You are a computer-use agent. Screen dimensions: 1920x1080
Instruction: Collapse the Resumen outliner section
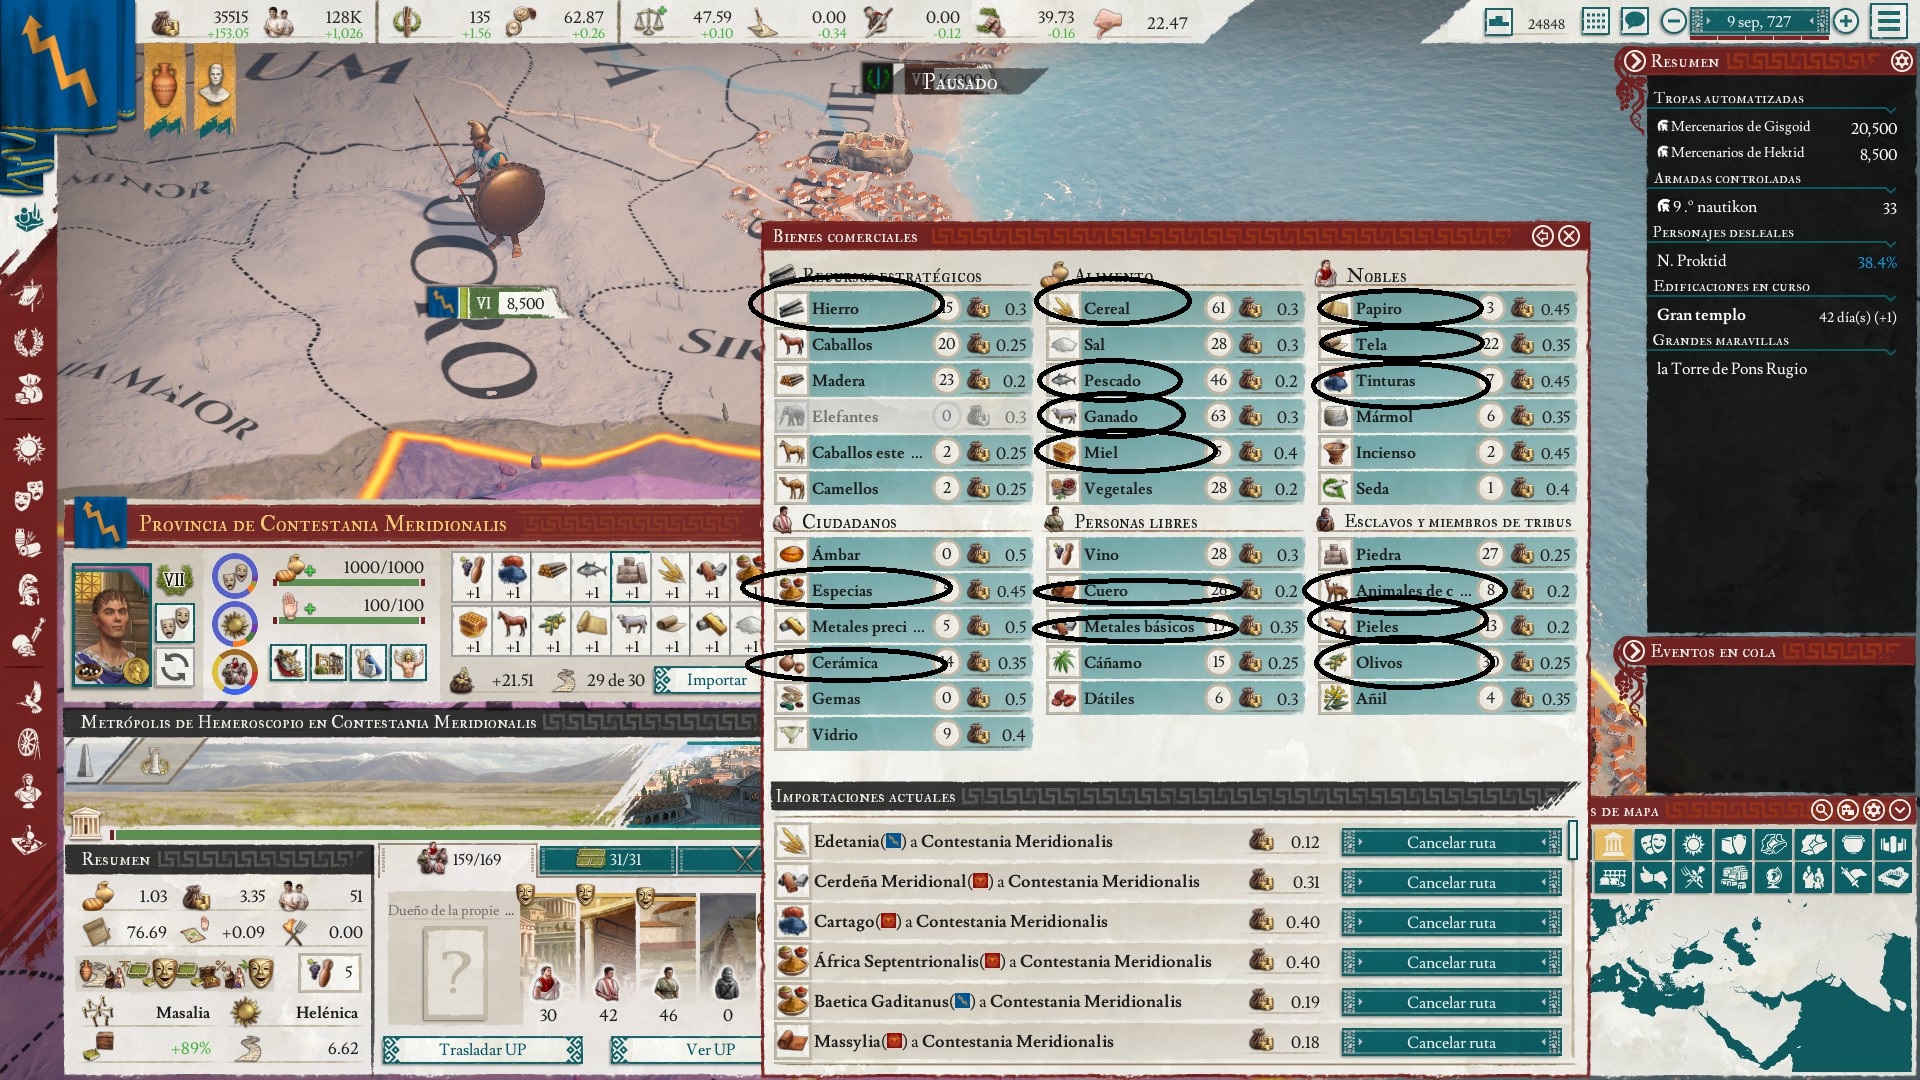tap(1634, 61)
